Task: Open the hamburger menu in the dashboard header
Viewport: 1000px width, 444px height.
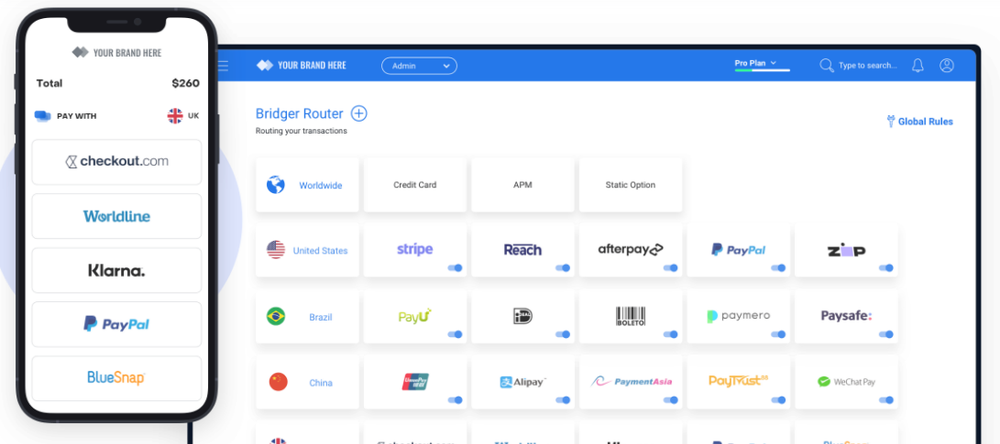Action: pos(223,65)
